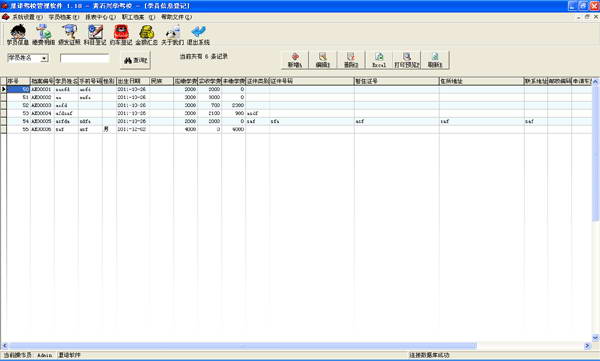Expand the 学员姓名 search field dropdown

tap(44, 58)
